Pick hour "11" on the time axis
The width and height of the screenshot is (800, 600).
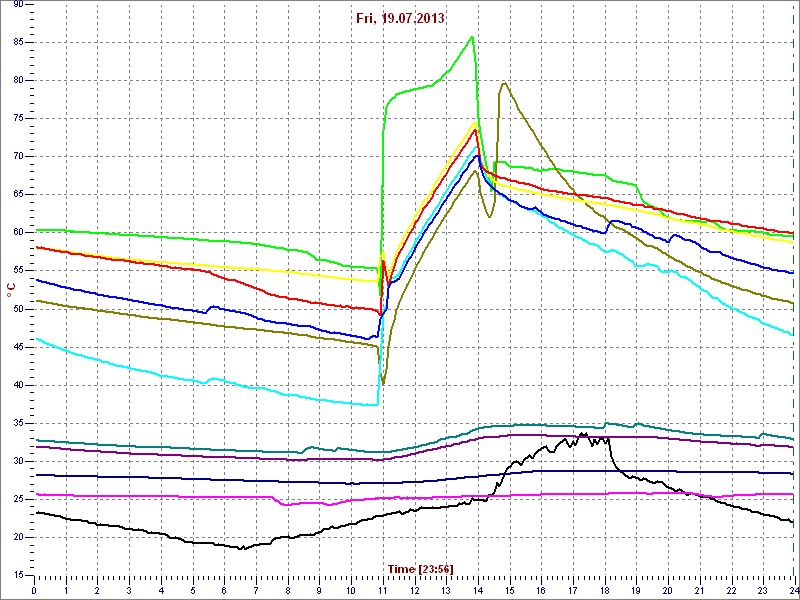[x=383, y=588]
